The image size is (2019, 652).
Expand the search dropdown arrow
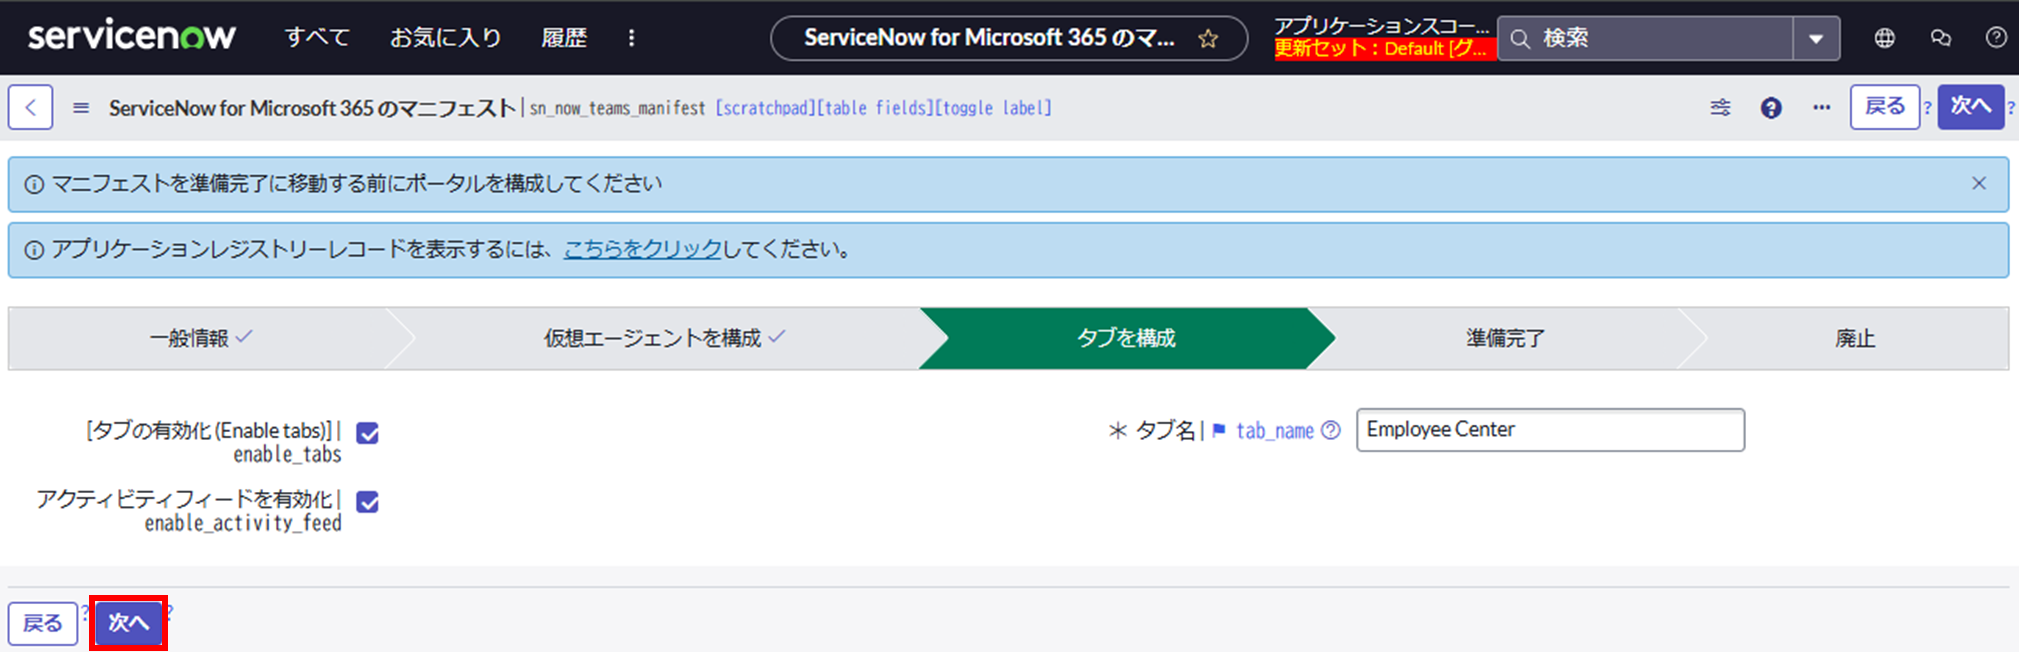[1816, 39]
